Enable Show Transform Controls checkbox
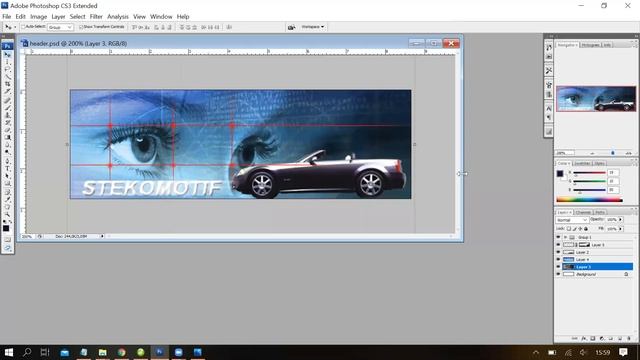640x360 pixels. [81, 27]
